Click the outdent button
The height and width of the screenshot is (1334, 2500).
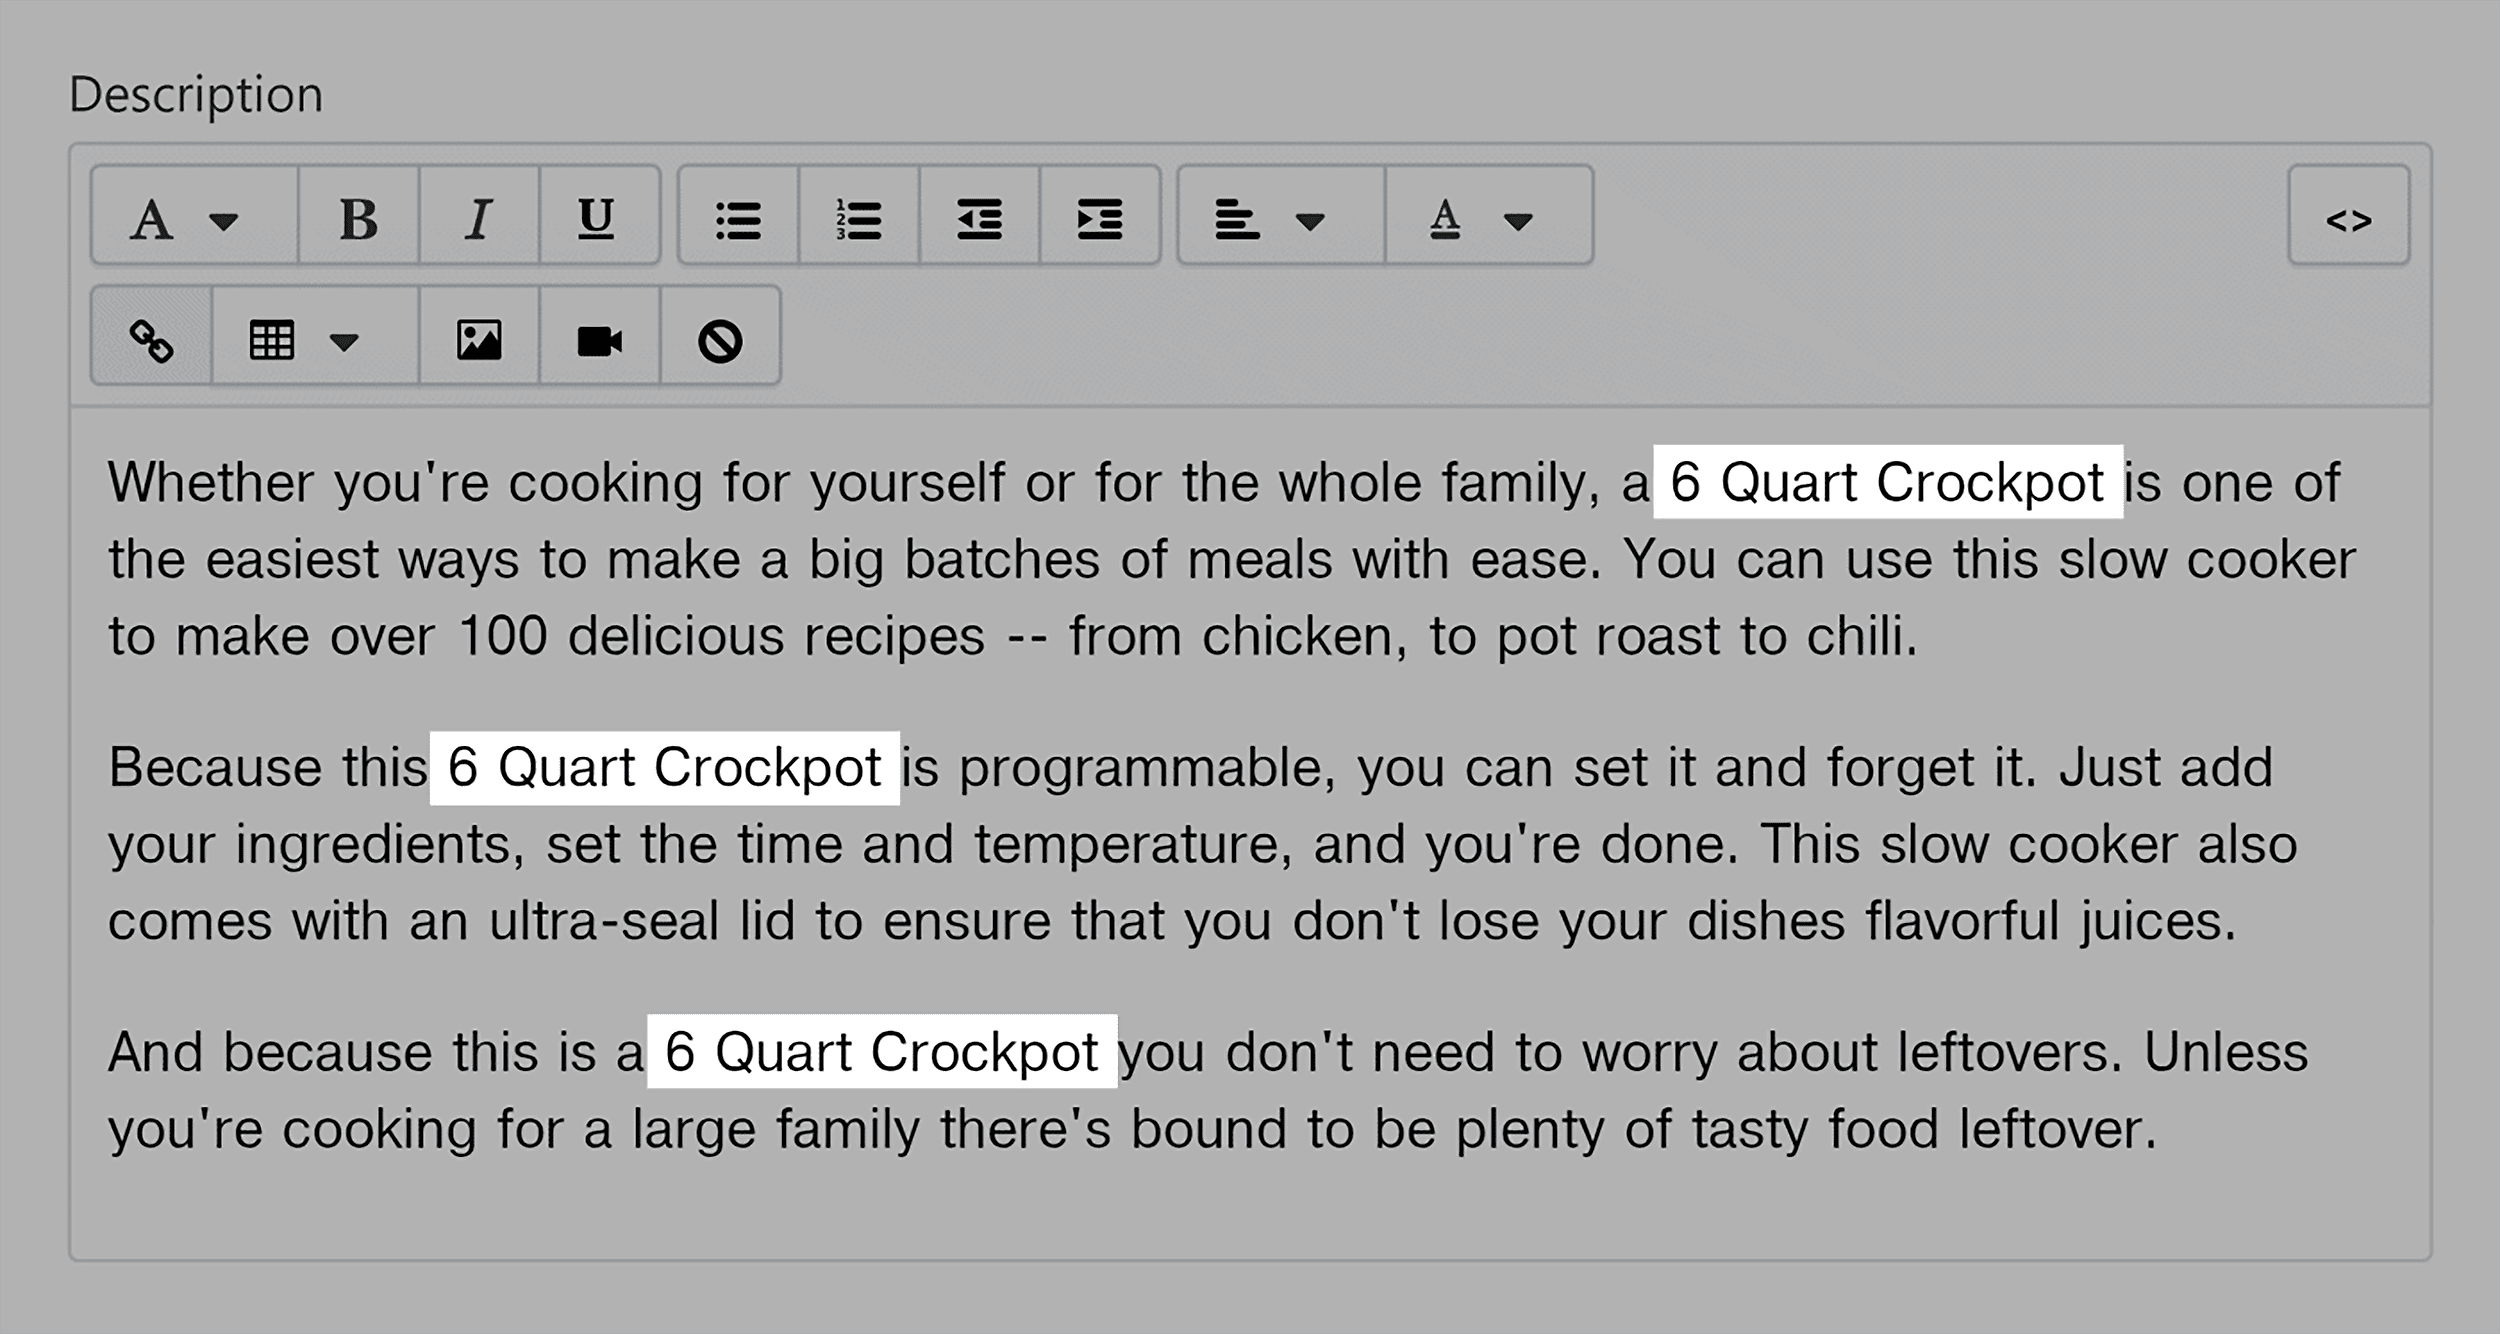pyautogui.click(x=979, y=216)
